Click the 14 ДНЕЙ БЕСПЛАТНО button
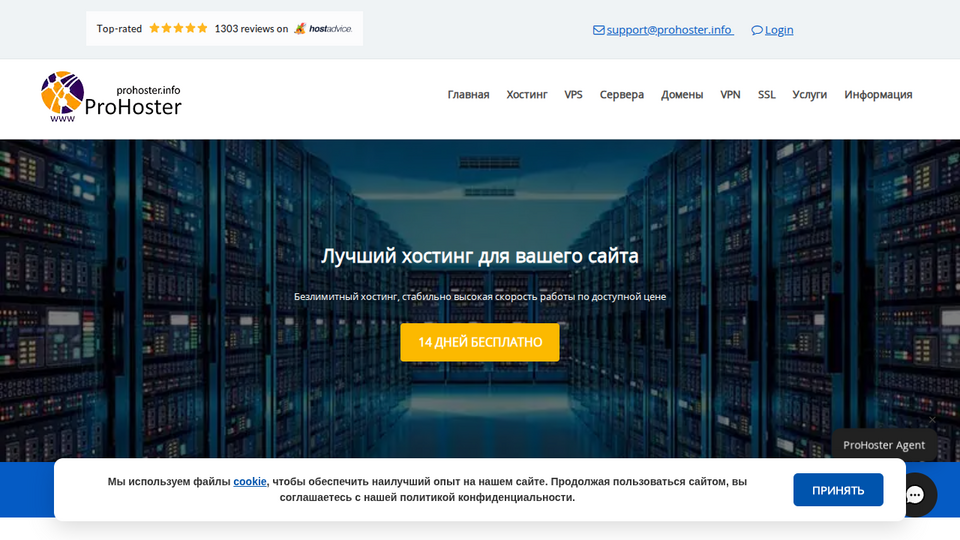 pyautogui.click(x=480, y=342)
